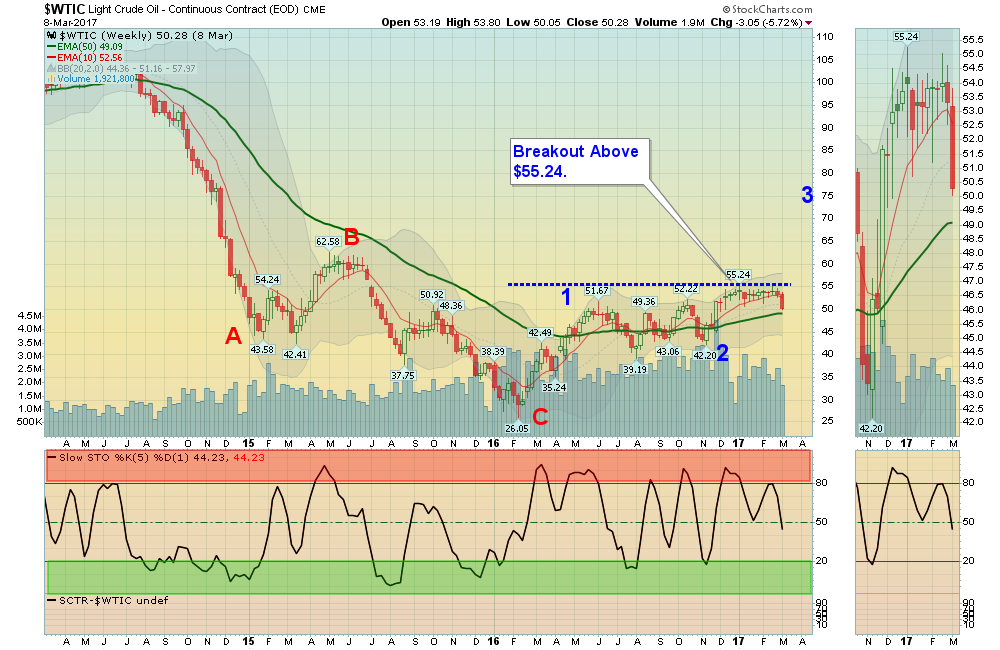Click the red wave label "A"
The image size is (1000, 650).
point(233,336)
